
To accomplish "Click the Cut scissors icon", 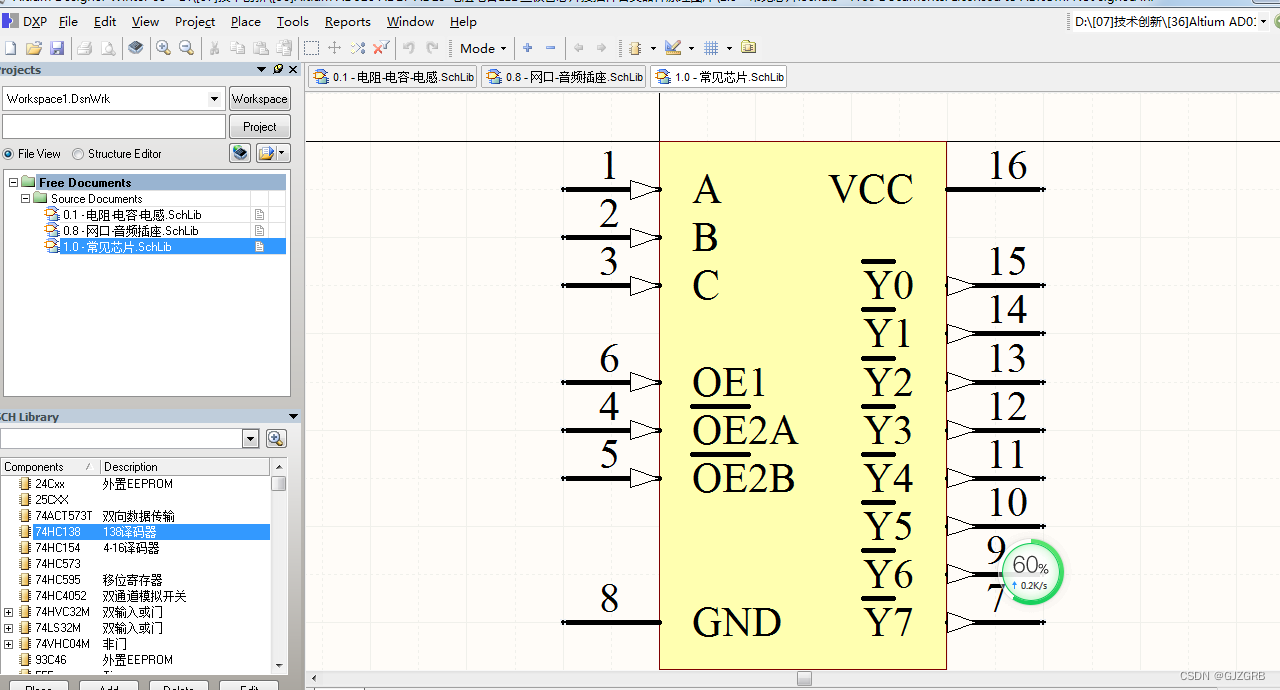I will coord(214,48).
